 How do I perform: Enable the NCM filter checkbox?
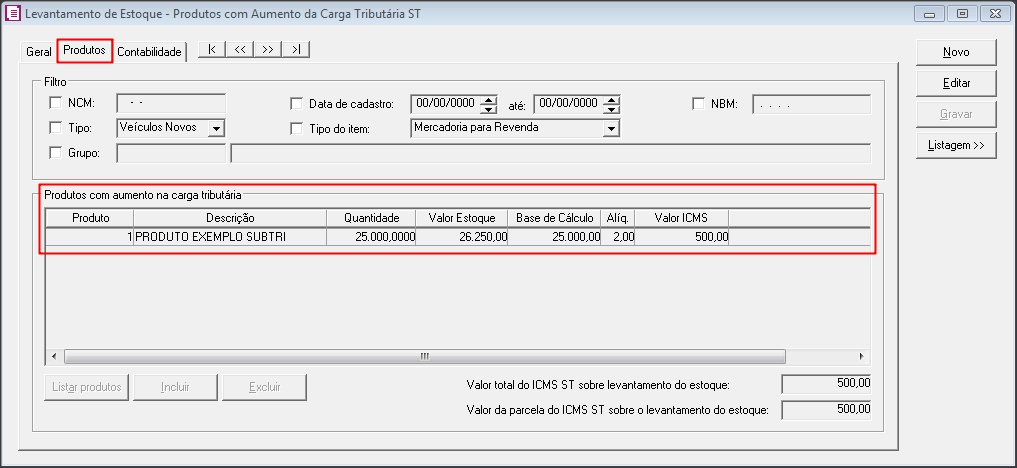tap(55, 103)
